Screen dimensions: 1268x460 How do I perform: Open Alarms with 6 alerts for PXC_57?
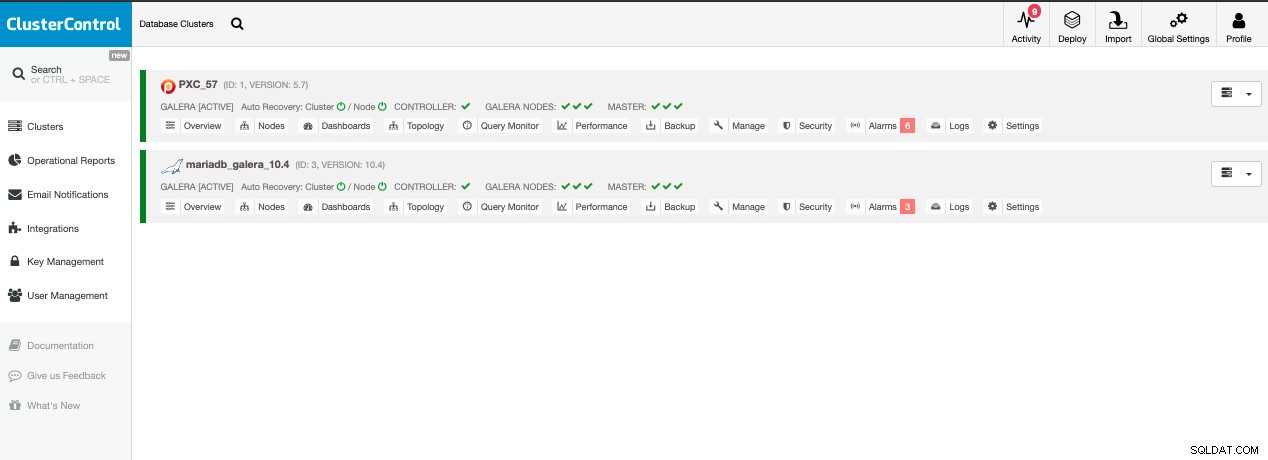pyautogui.click(x=881, y=126)
